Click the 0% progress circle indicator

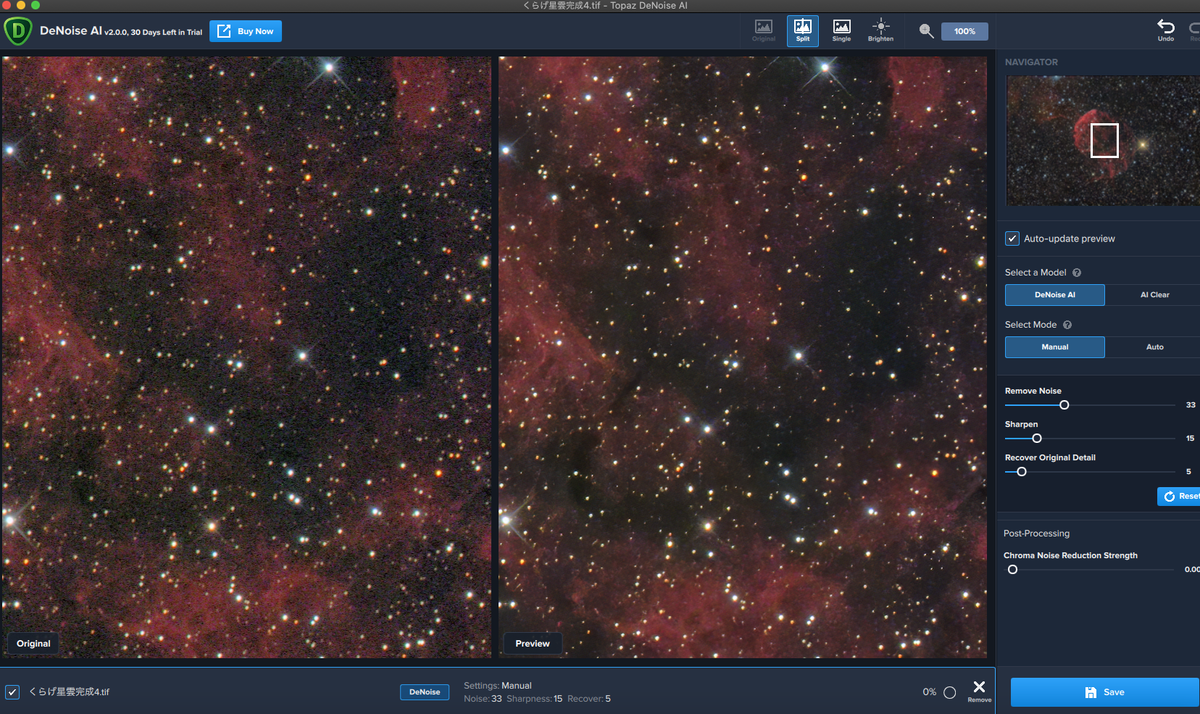tap(949, 692)
